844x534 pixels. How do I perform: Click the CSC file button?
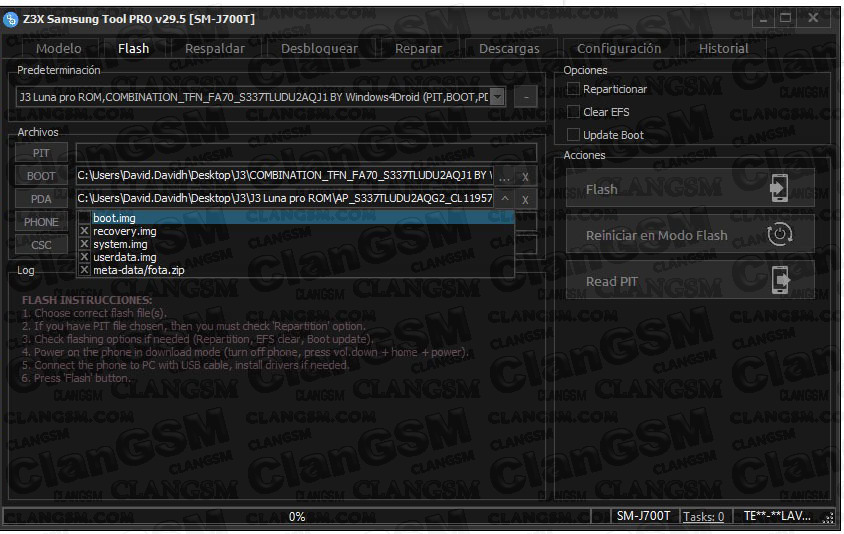click(x=41, y=245)
